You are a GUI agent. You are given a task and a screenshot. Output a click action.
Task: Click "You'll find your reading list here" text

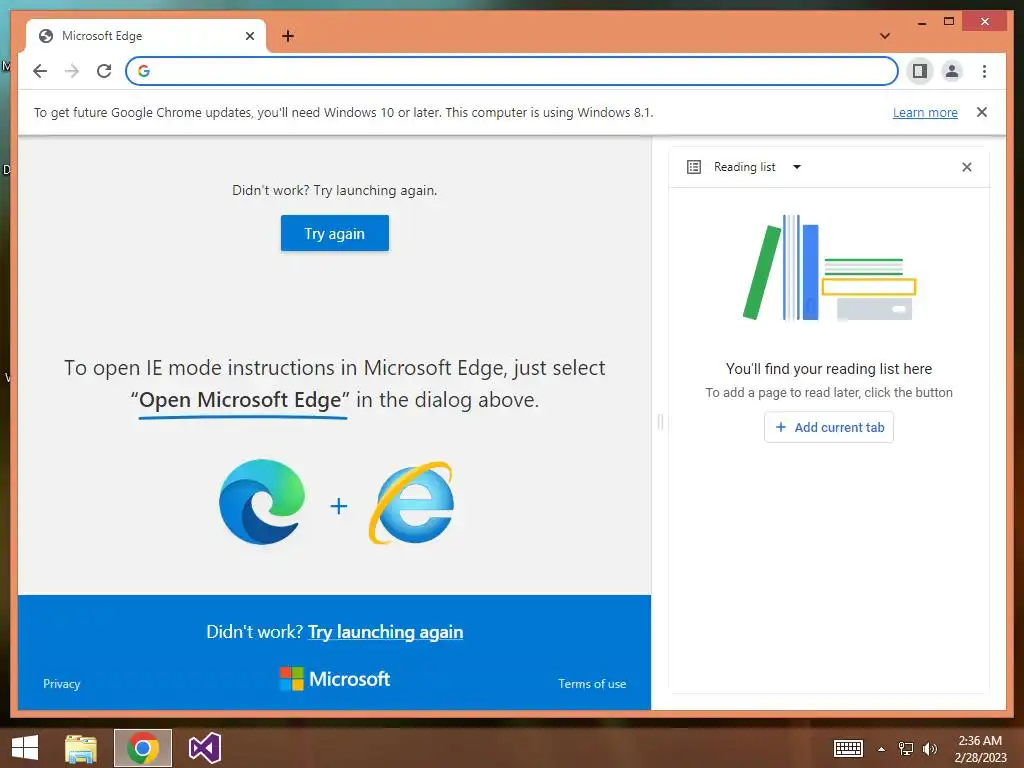[x=829, y=369]
